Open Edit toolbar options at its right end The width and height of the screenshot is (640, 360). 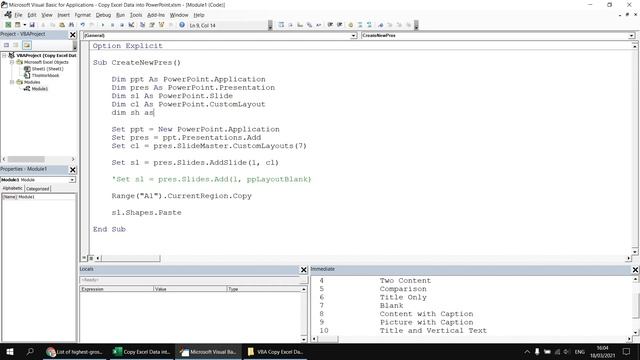tap(416, 25)
